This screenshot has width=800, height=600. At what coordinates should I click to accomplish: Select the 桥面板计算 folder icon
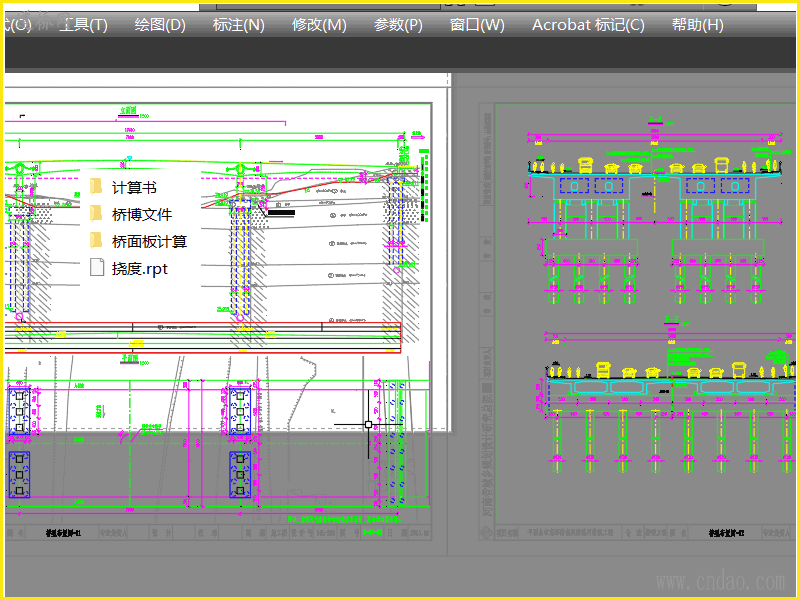(96, 240)
